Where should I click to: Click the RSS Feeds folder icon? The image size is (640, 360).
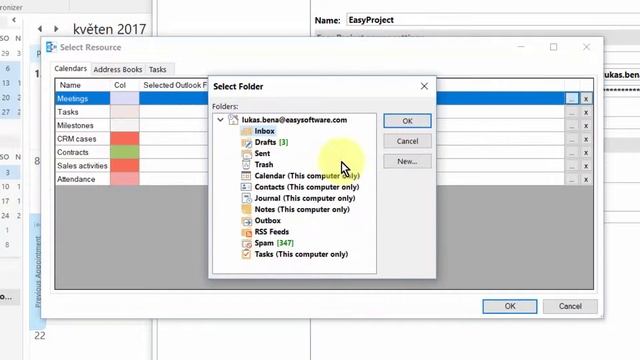[x=246, y=232]
